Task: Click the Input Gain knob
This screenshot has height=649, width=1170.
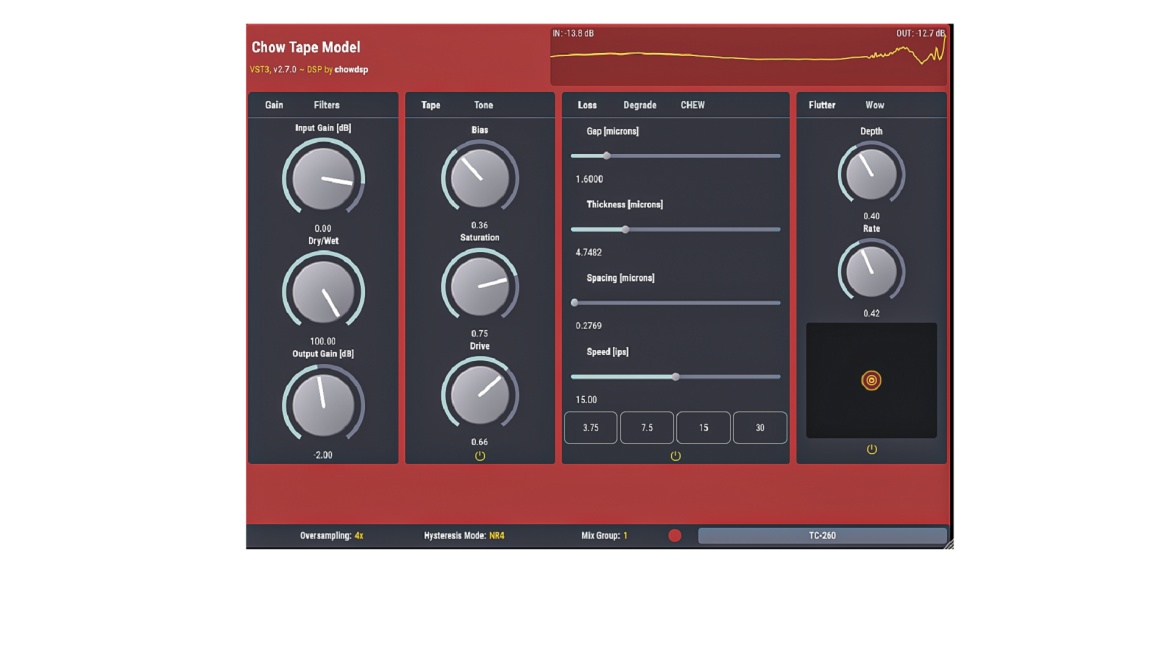Action: (x=323, y=178)
